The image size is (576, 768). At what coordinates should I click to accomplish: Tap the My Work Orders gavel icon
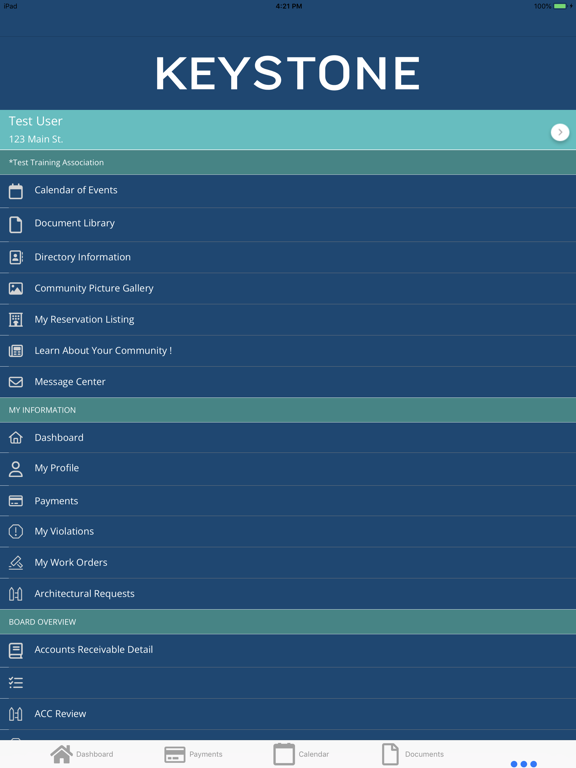pyautogui.click(x=16, y=563)
